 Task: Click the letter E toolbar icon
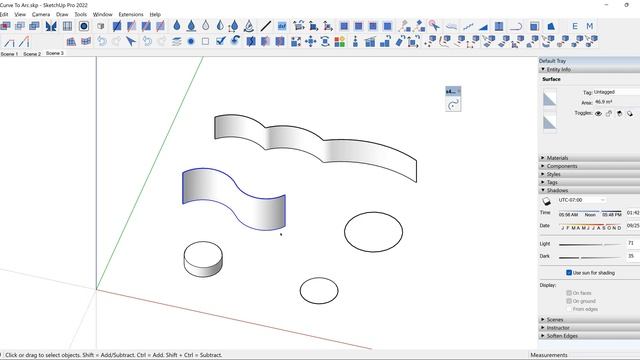(575, 26)
